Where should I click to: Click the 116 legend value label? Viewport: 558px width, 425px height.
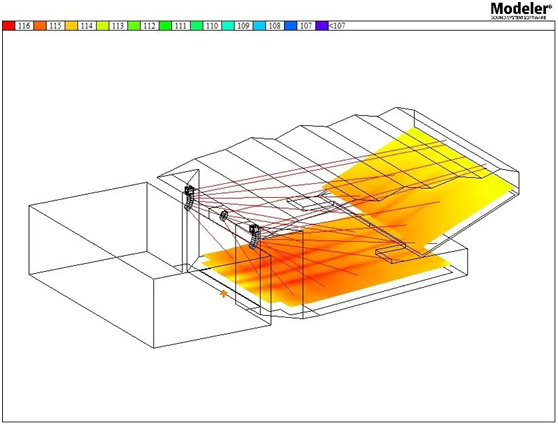(24, 26)
